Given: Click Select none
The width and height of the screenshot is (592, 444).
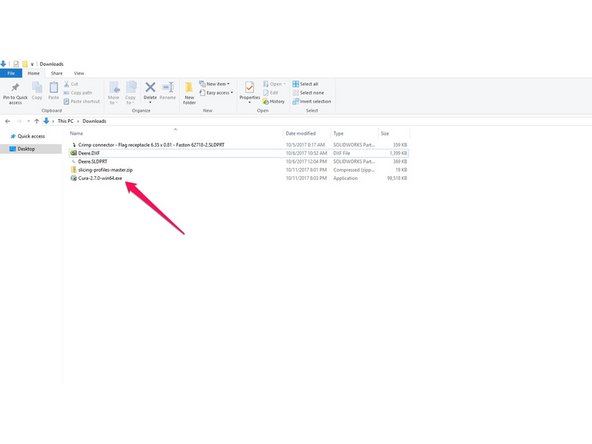Looking at the screenshot, I should pos(308,92).
